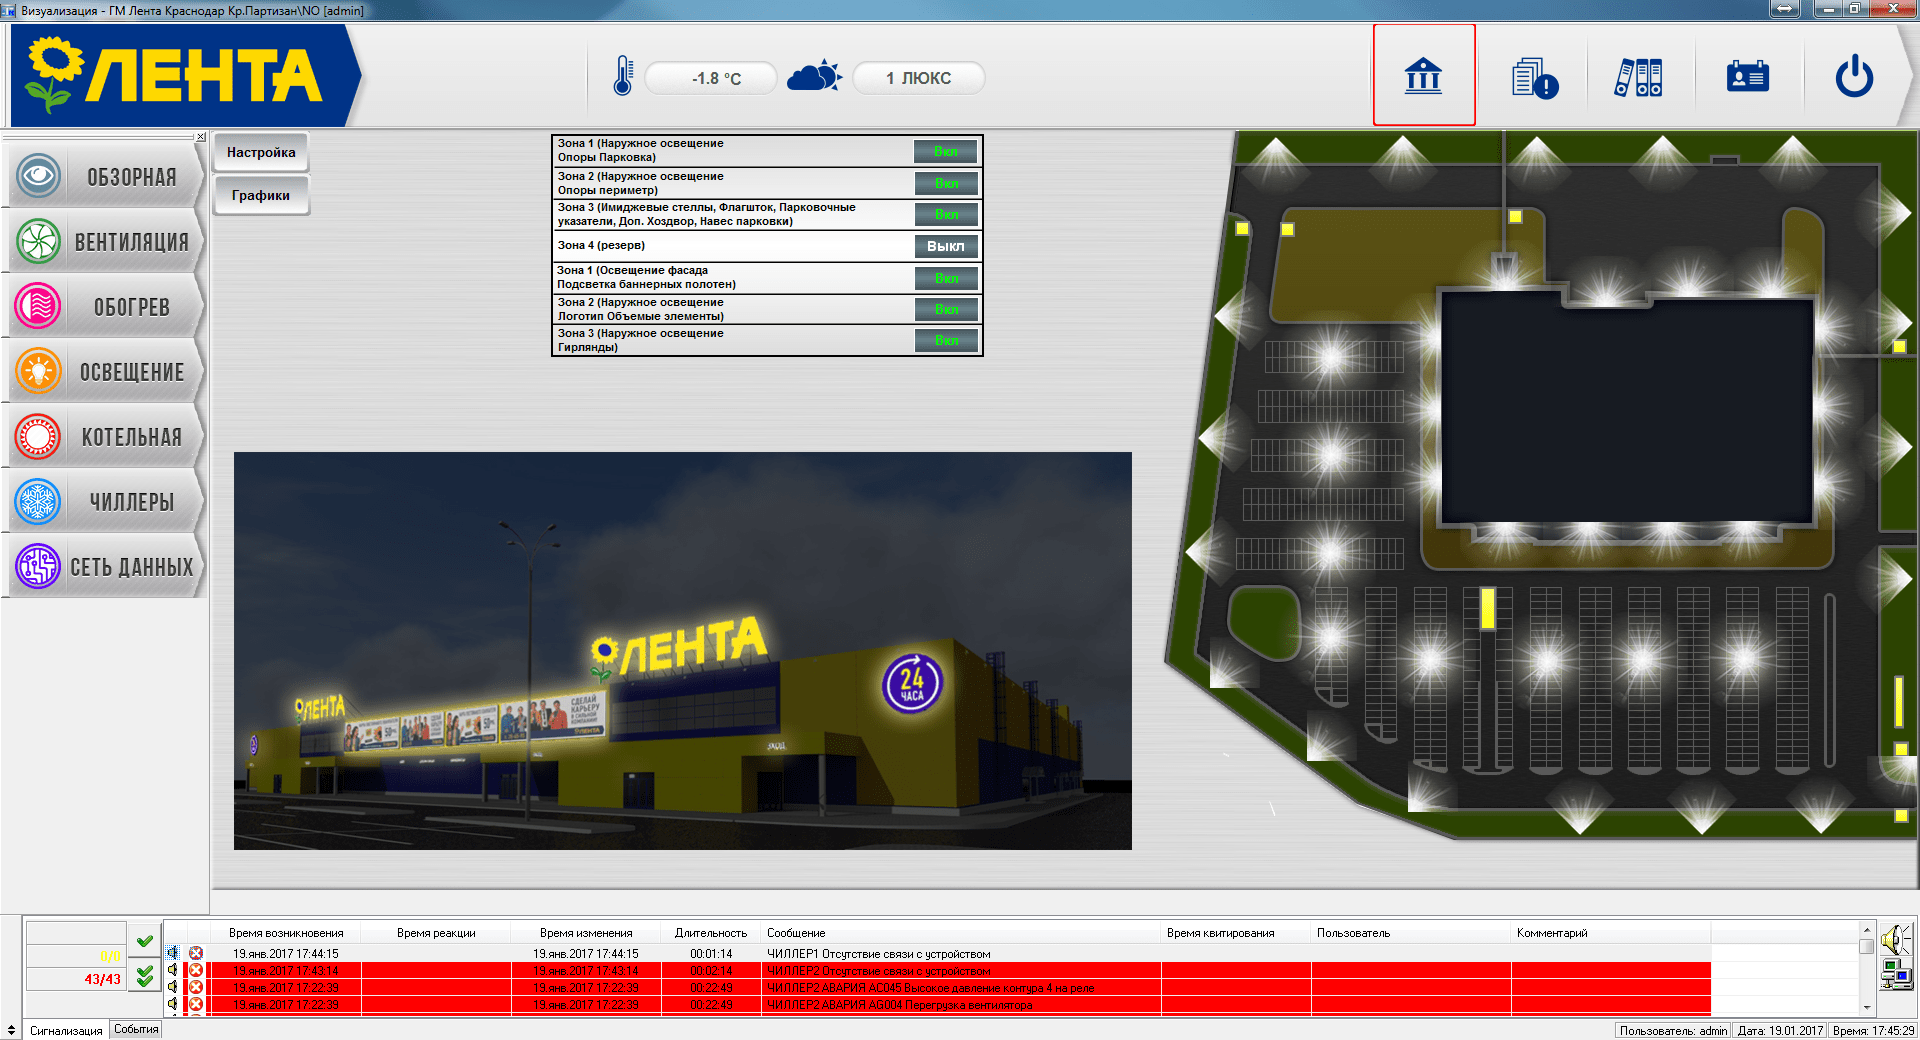1920x1040 pixels.
Task: Acknowledge all alarms with double checkmark
Action: tap(145, 975)
